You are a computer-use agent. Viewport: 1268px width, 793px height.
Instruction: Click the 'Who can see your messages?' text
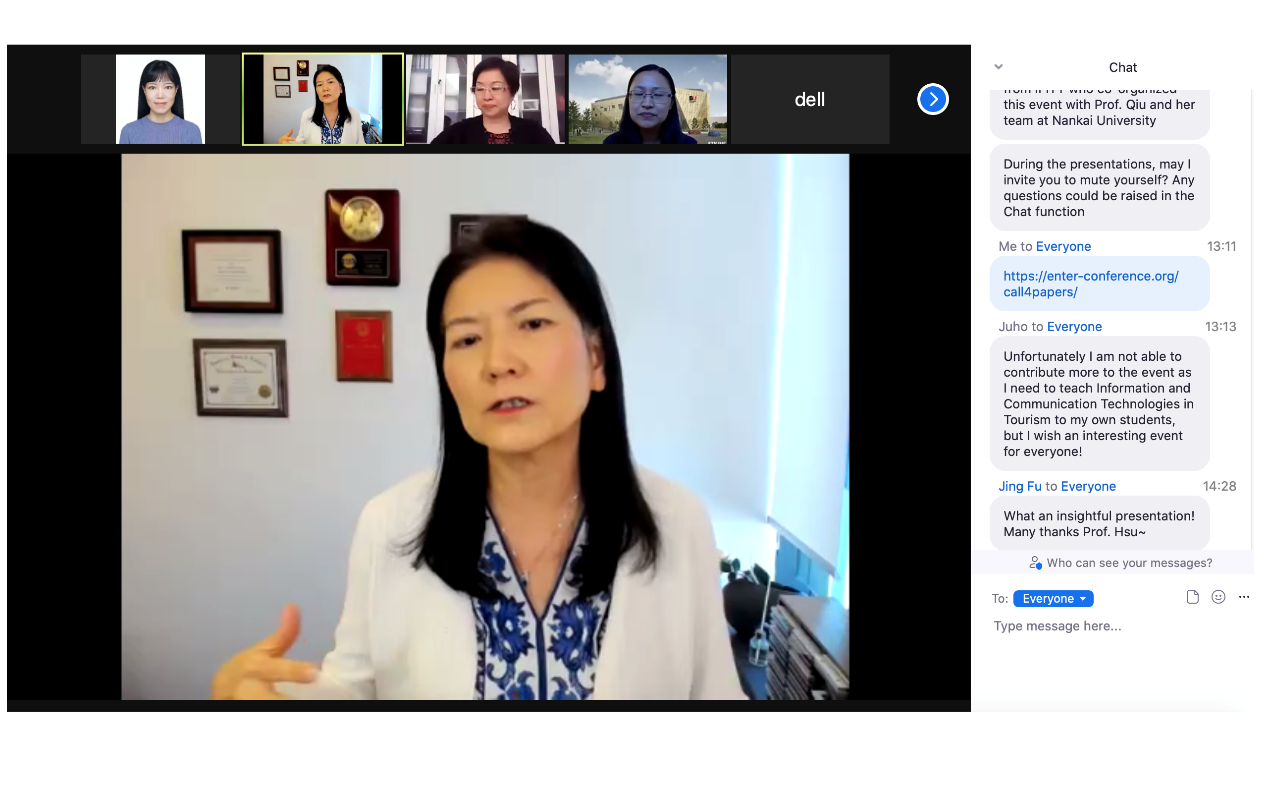1129,563
